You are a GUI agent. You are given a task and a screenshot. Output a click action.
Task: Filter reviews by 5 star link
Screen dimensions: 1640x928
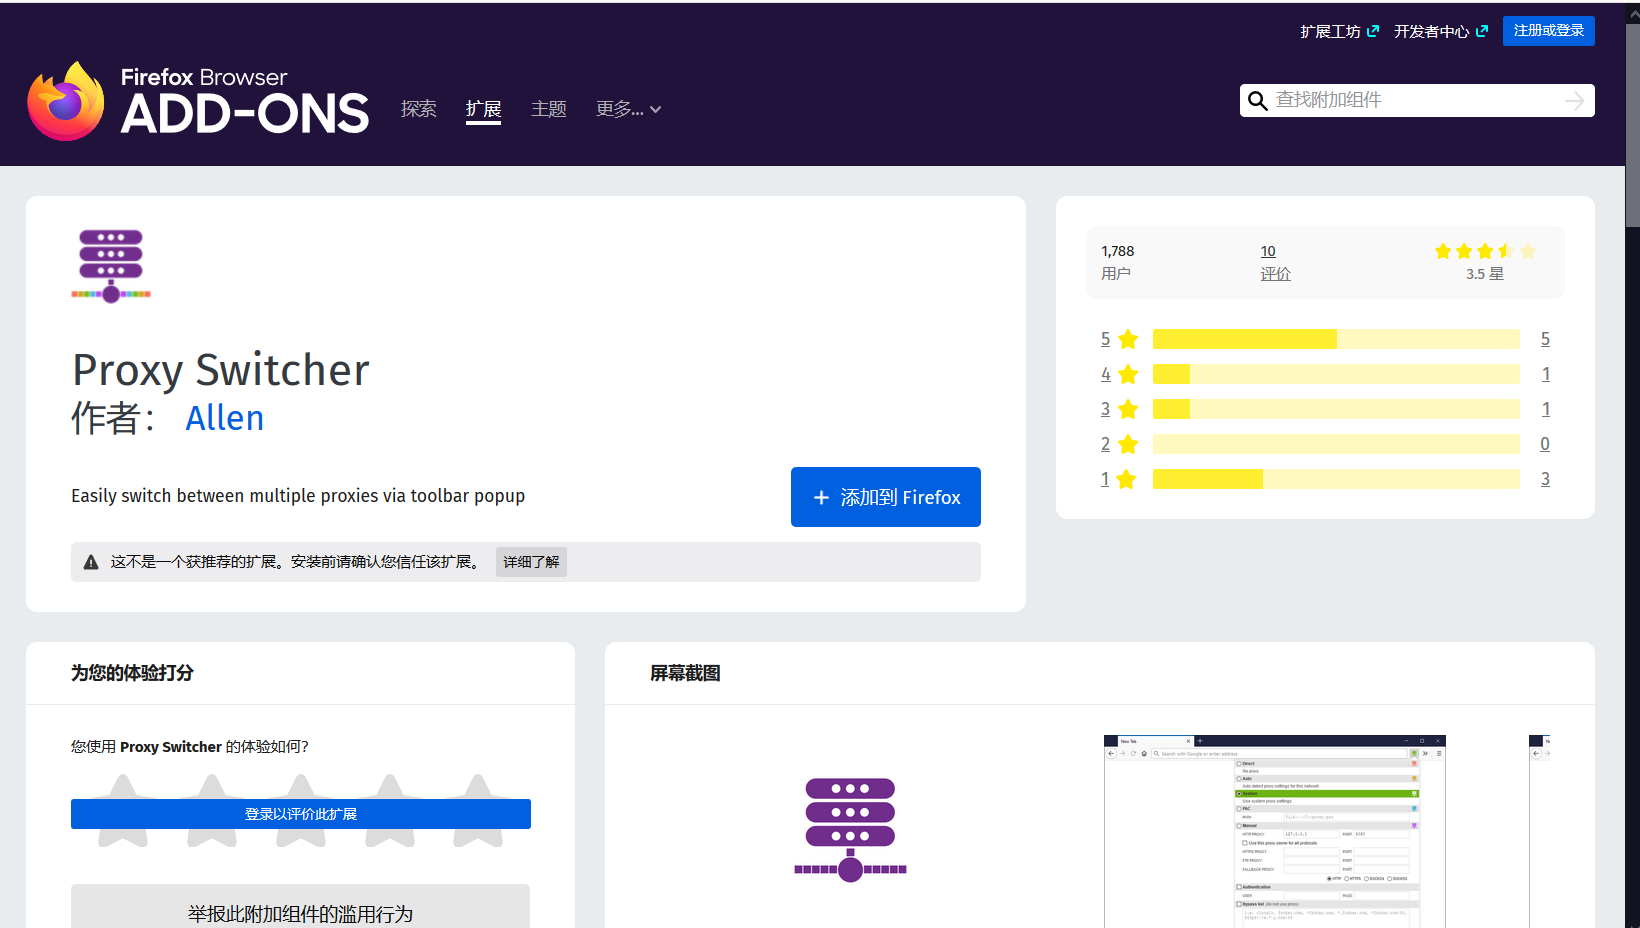[1119, 339]
